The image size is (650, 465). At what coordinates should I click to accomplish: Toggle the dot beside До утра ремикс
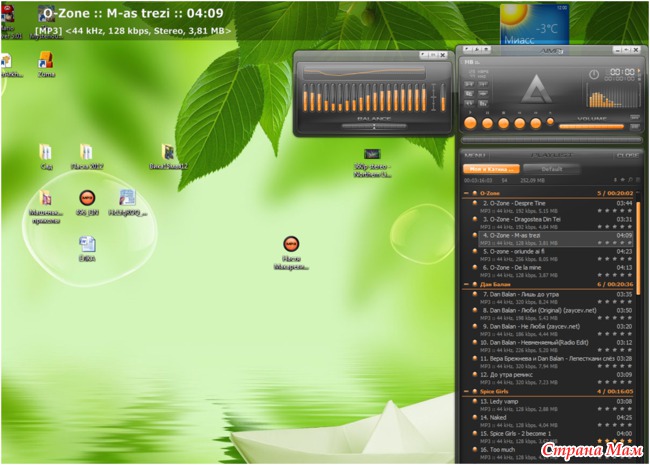(475, 375)
